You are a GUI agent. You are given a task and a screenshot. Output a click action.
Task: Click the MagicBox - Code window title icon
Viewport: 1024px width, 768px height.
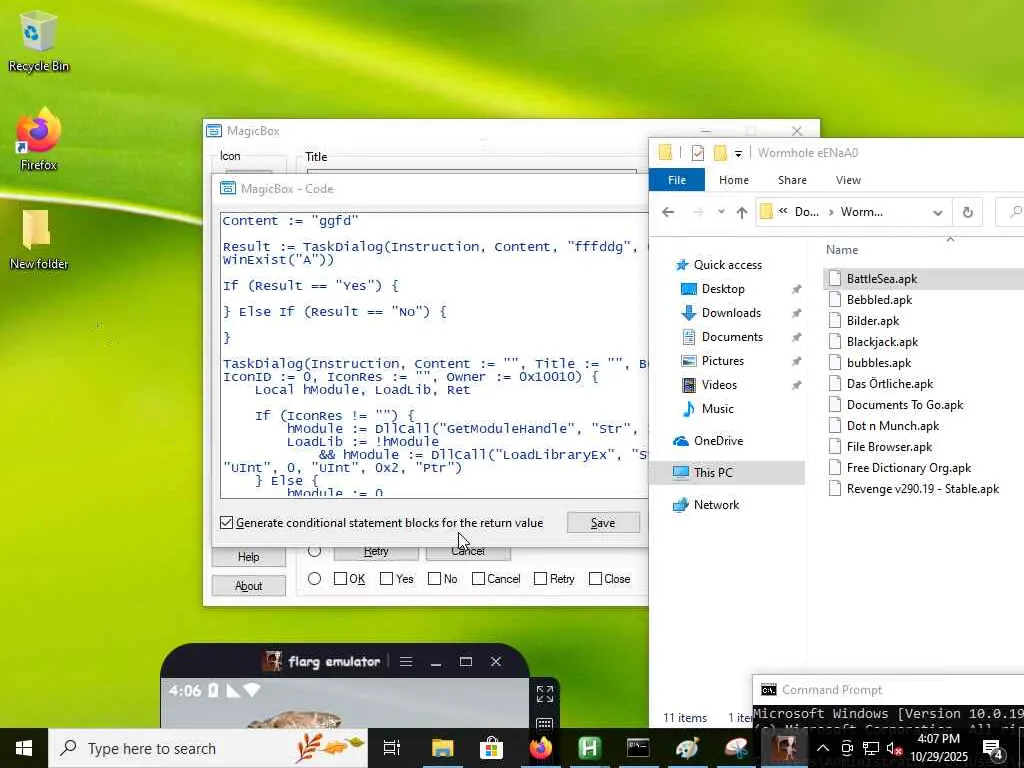click(x=228, y=188)
